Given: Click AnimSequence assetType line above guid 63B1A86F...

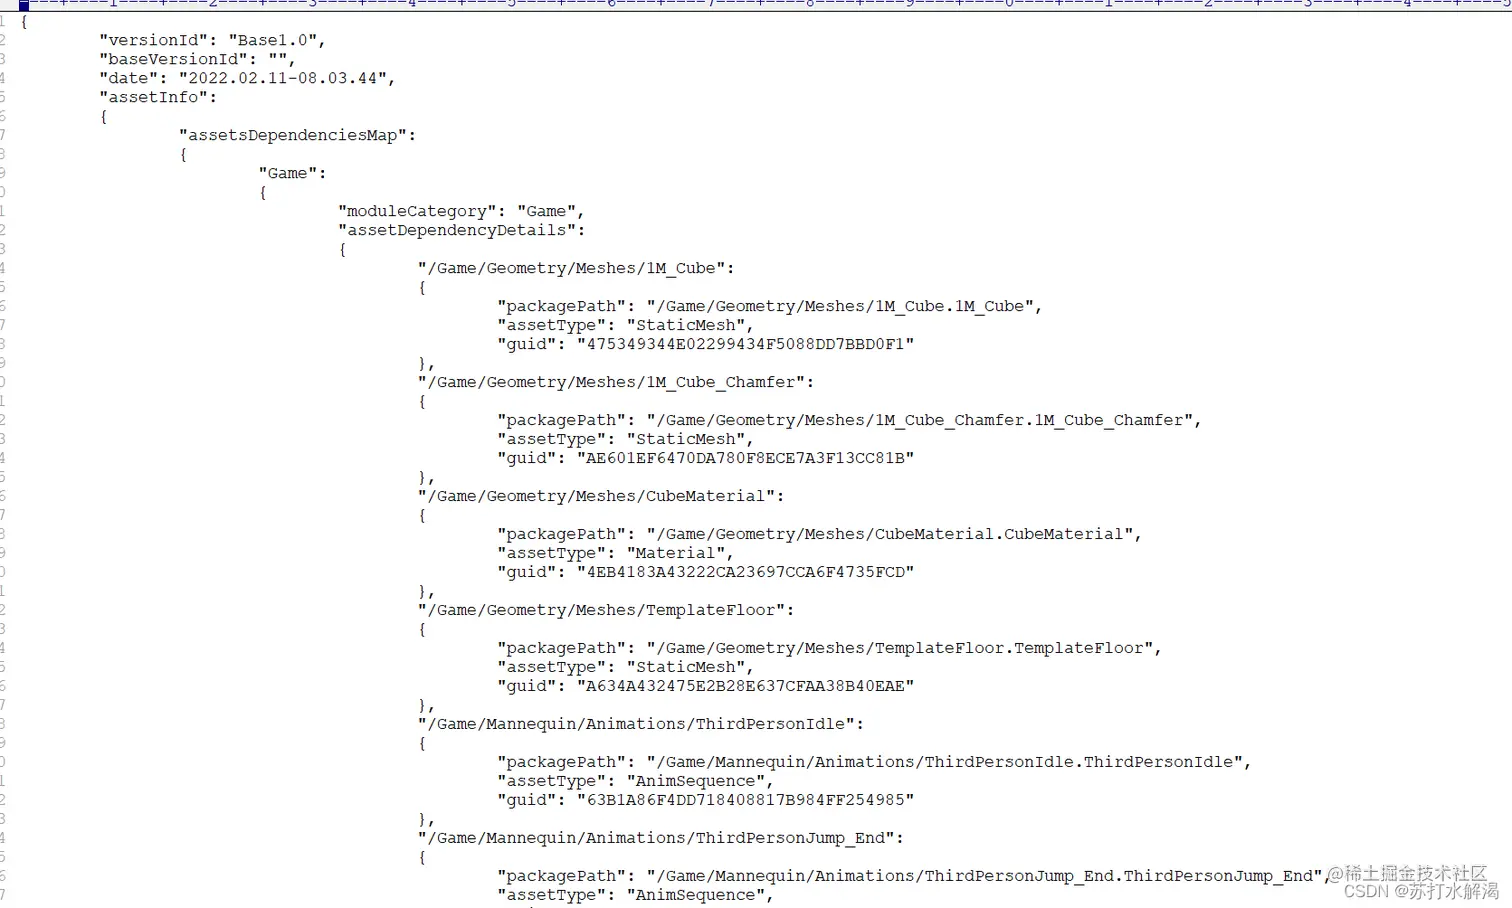Looking at the screenshot, I should click(x=635, y=782).
